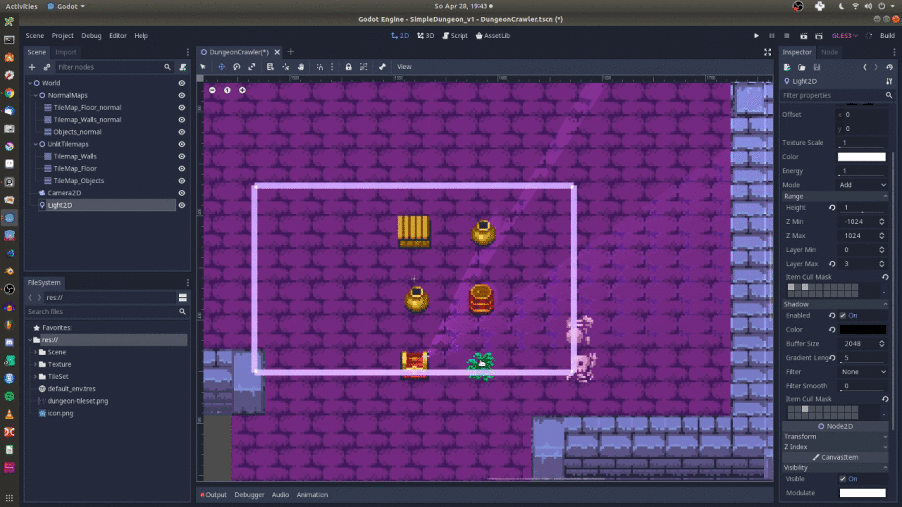The image size is (902, 507).
Task: Instance a scene with link icon
Action: point(47,67)
